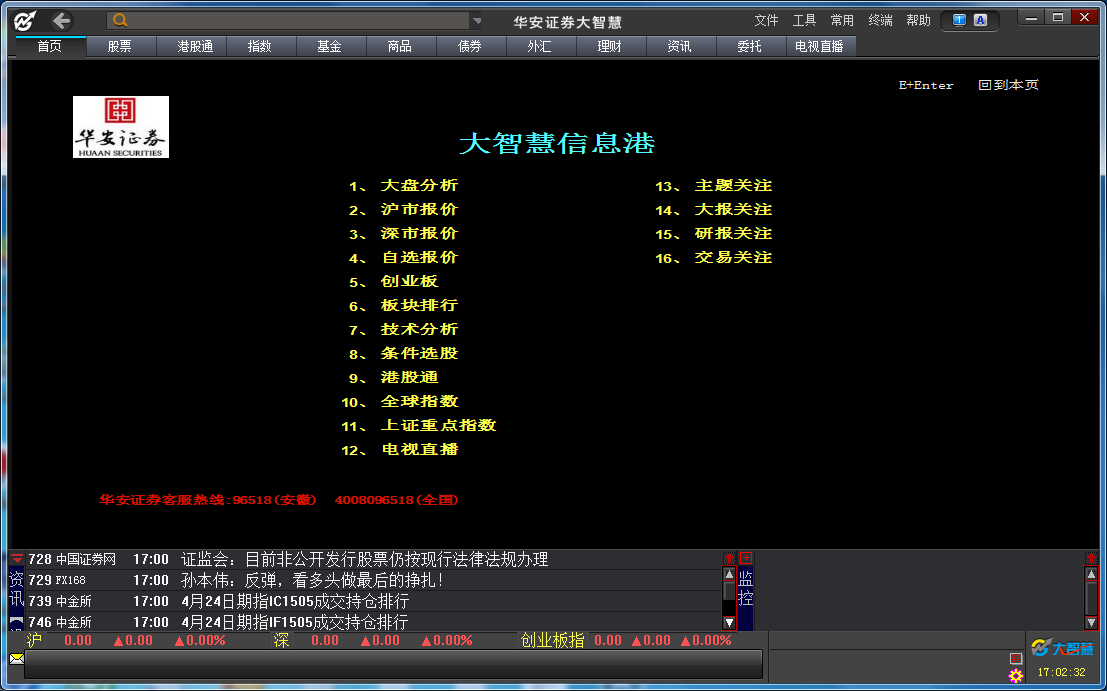1107x691 pixels.
Task: Click the Dazhihui app logo icon at top-left
Action: (25, 21)
